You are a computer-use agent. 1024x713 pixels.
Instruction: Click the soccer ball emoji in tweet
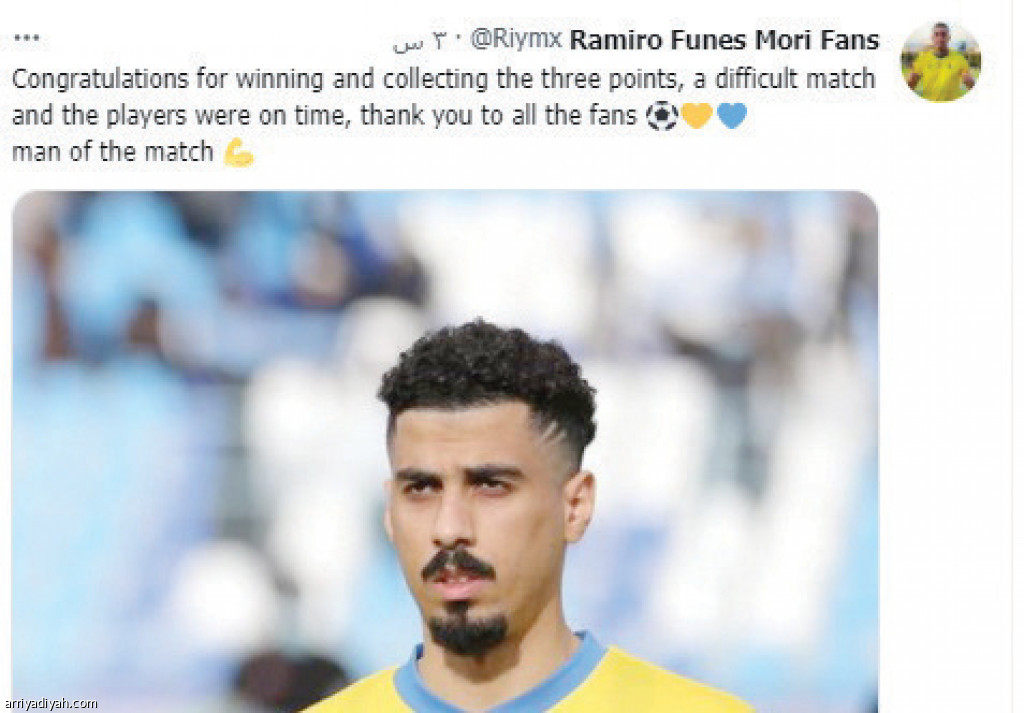[662, 117]
